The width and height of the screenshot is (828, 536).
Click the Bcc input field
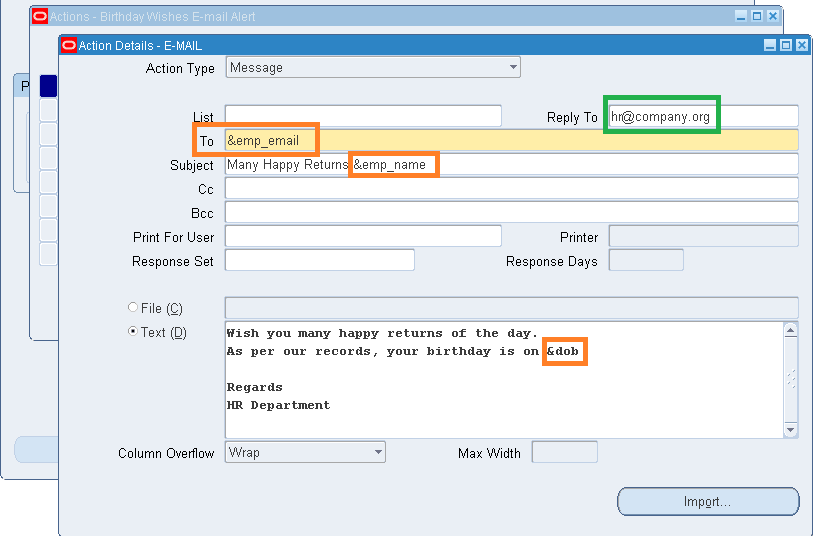(x=512, y=212)
